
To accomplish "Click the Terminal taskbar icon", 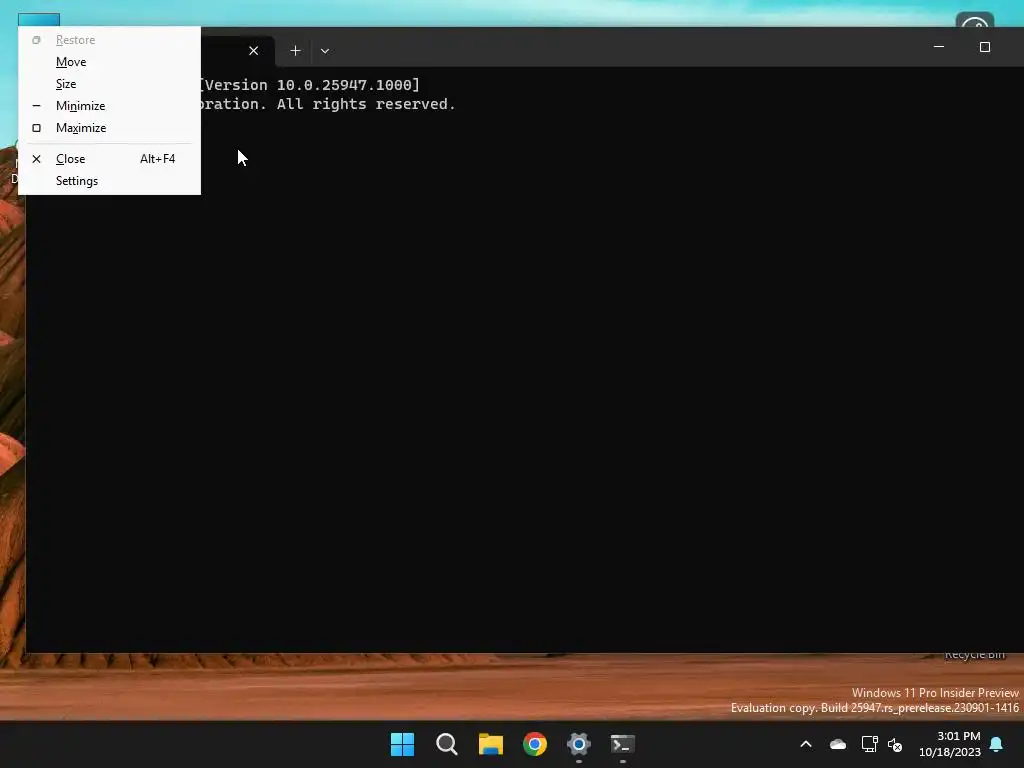I will click(x=623, y=744).
